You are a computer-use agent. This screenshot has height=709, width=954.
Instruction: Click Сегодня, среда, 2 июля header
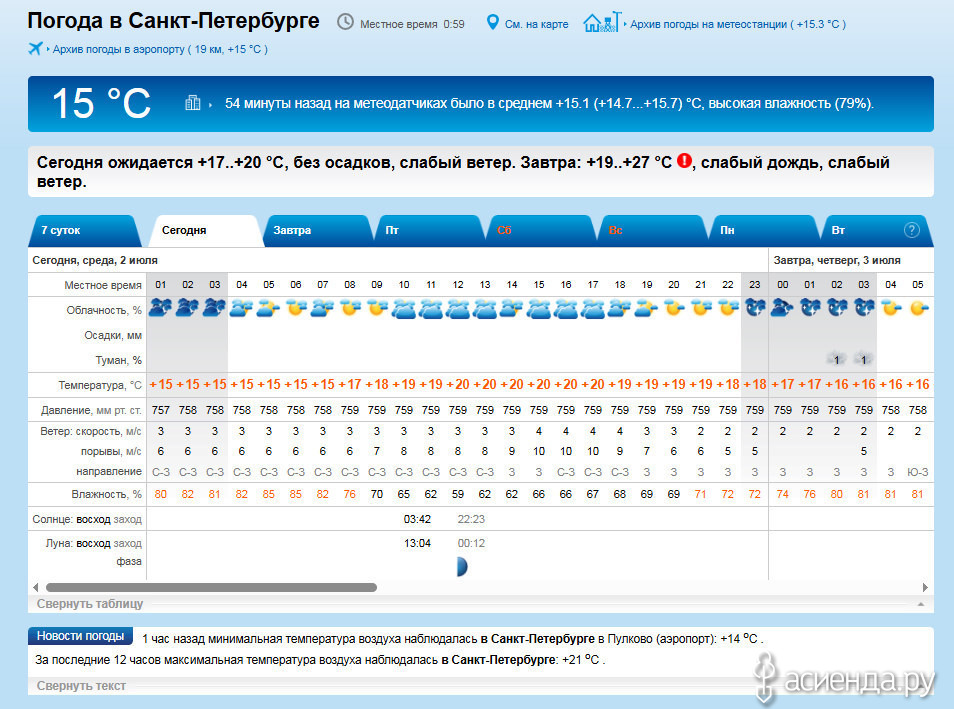pos(95,260)
